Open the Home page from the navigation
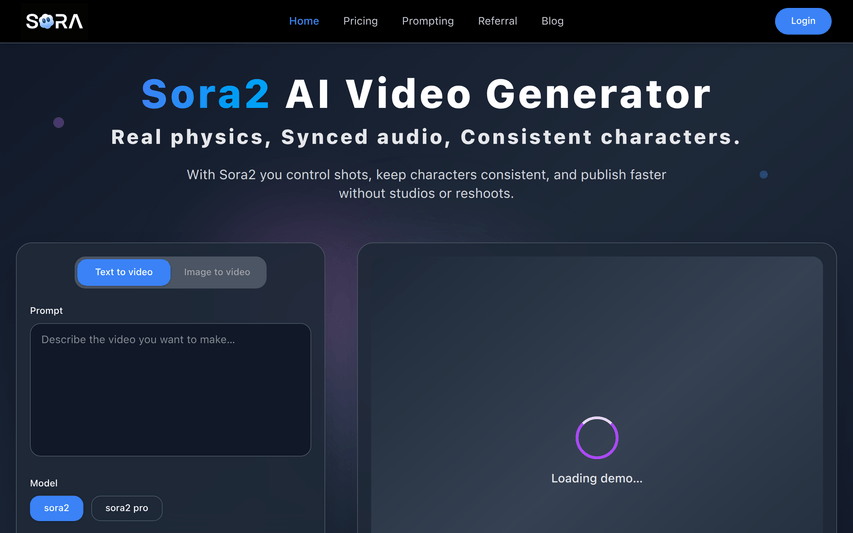The width and height of the screenshot is (853, 533). [304, 21]
